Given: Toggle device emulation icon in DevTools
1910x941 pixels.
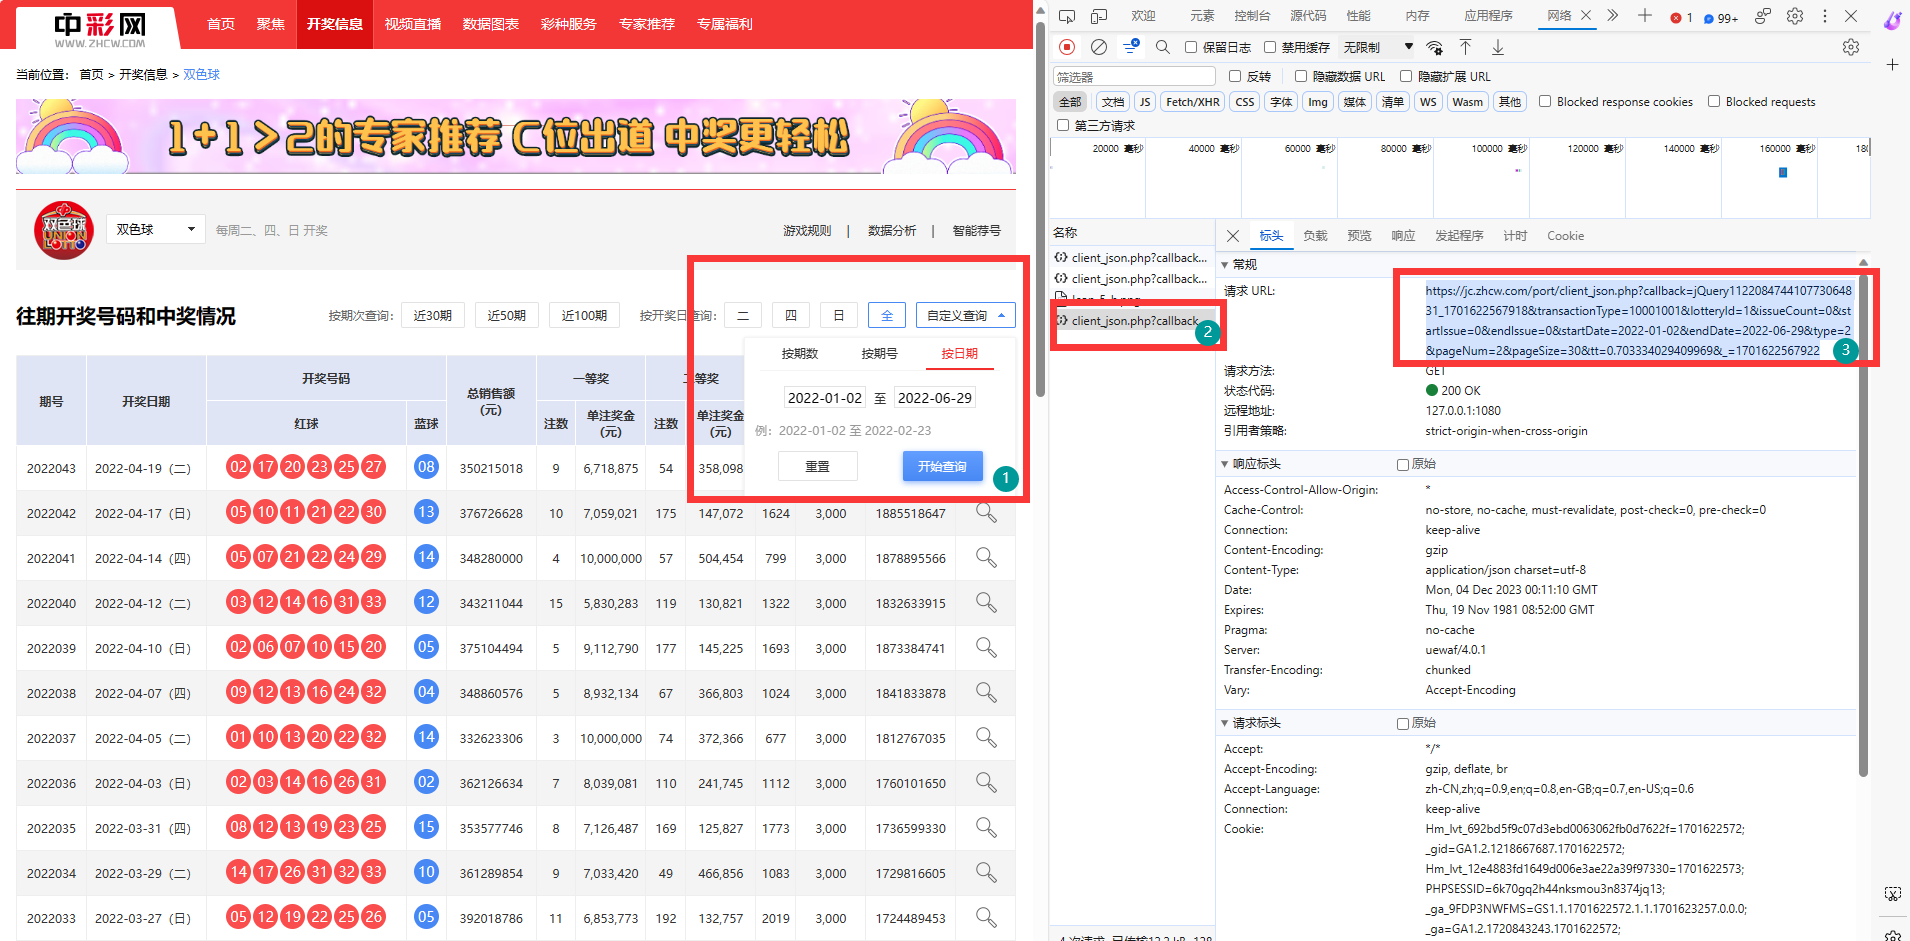Looking at the screenshot, I should point(1099,16).
